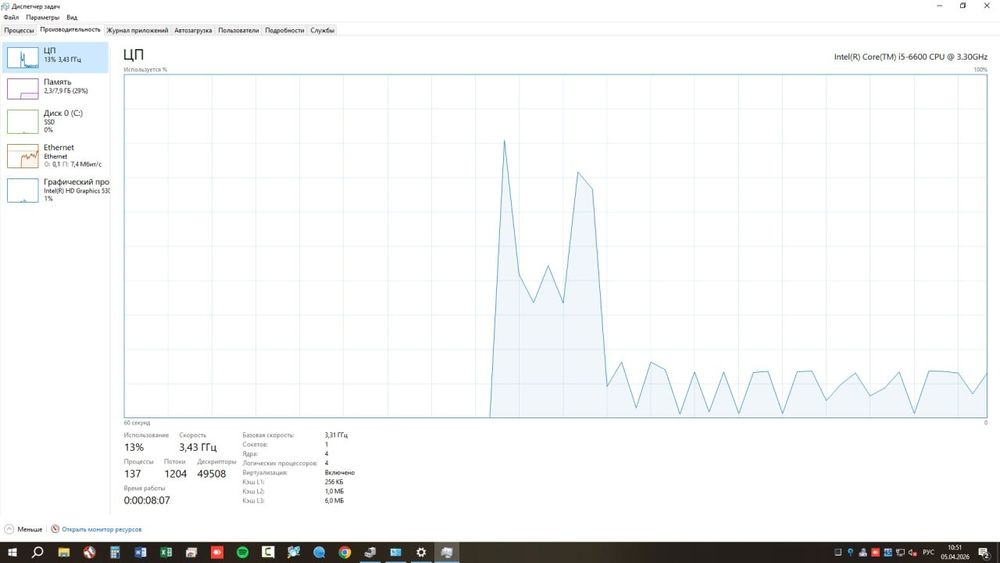Click the Открыть монитор ресурсов link

click(96, 529)
